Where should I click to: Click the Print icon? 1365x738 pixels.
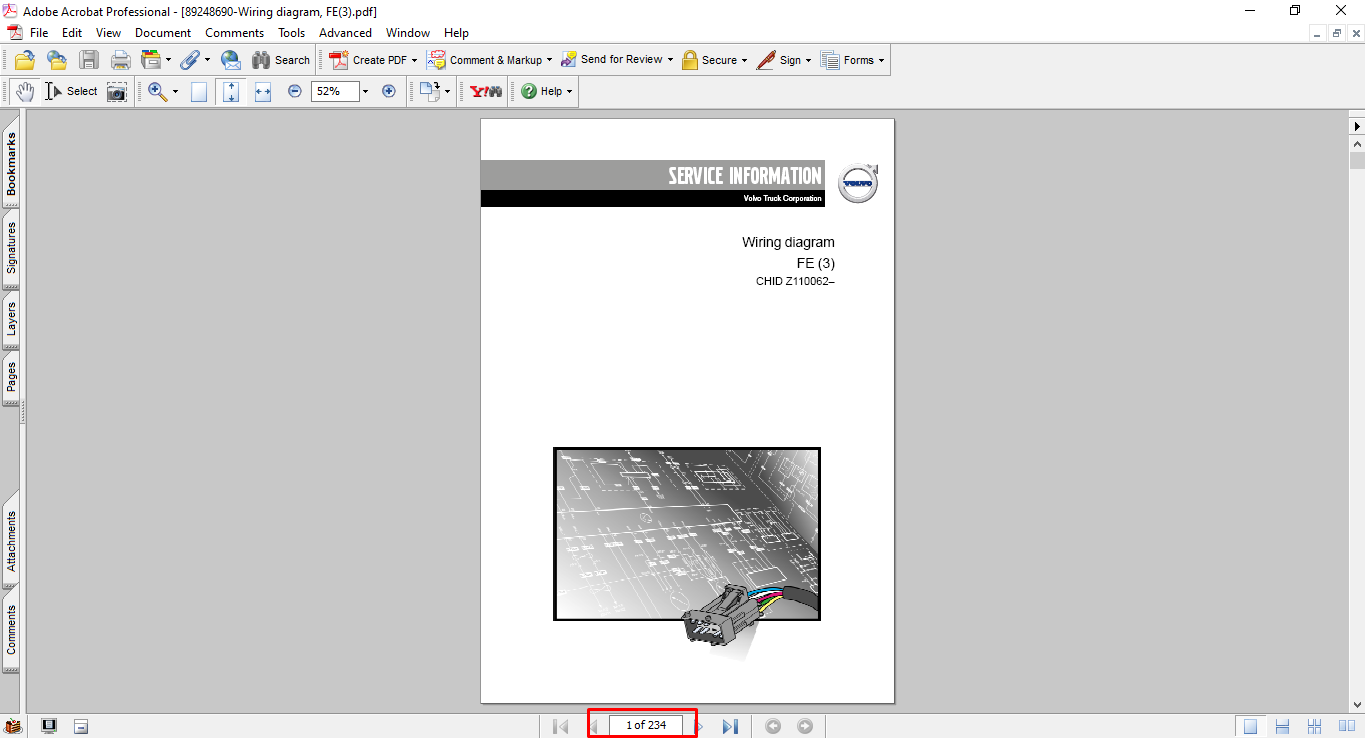click(121, 60)
